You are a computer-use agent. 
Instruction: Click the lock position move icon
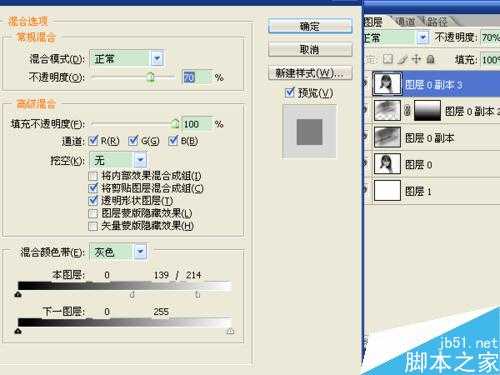click(416, 59)
